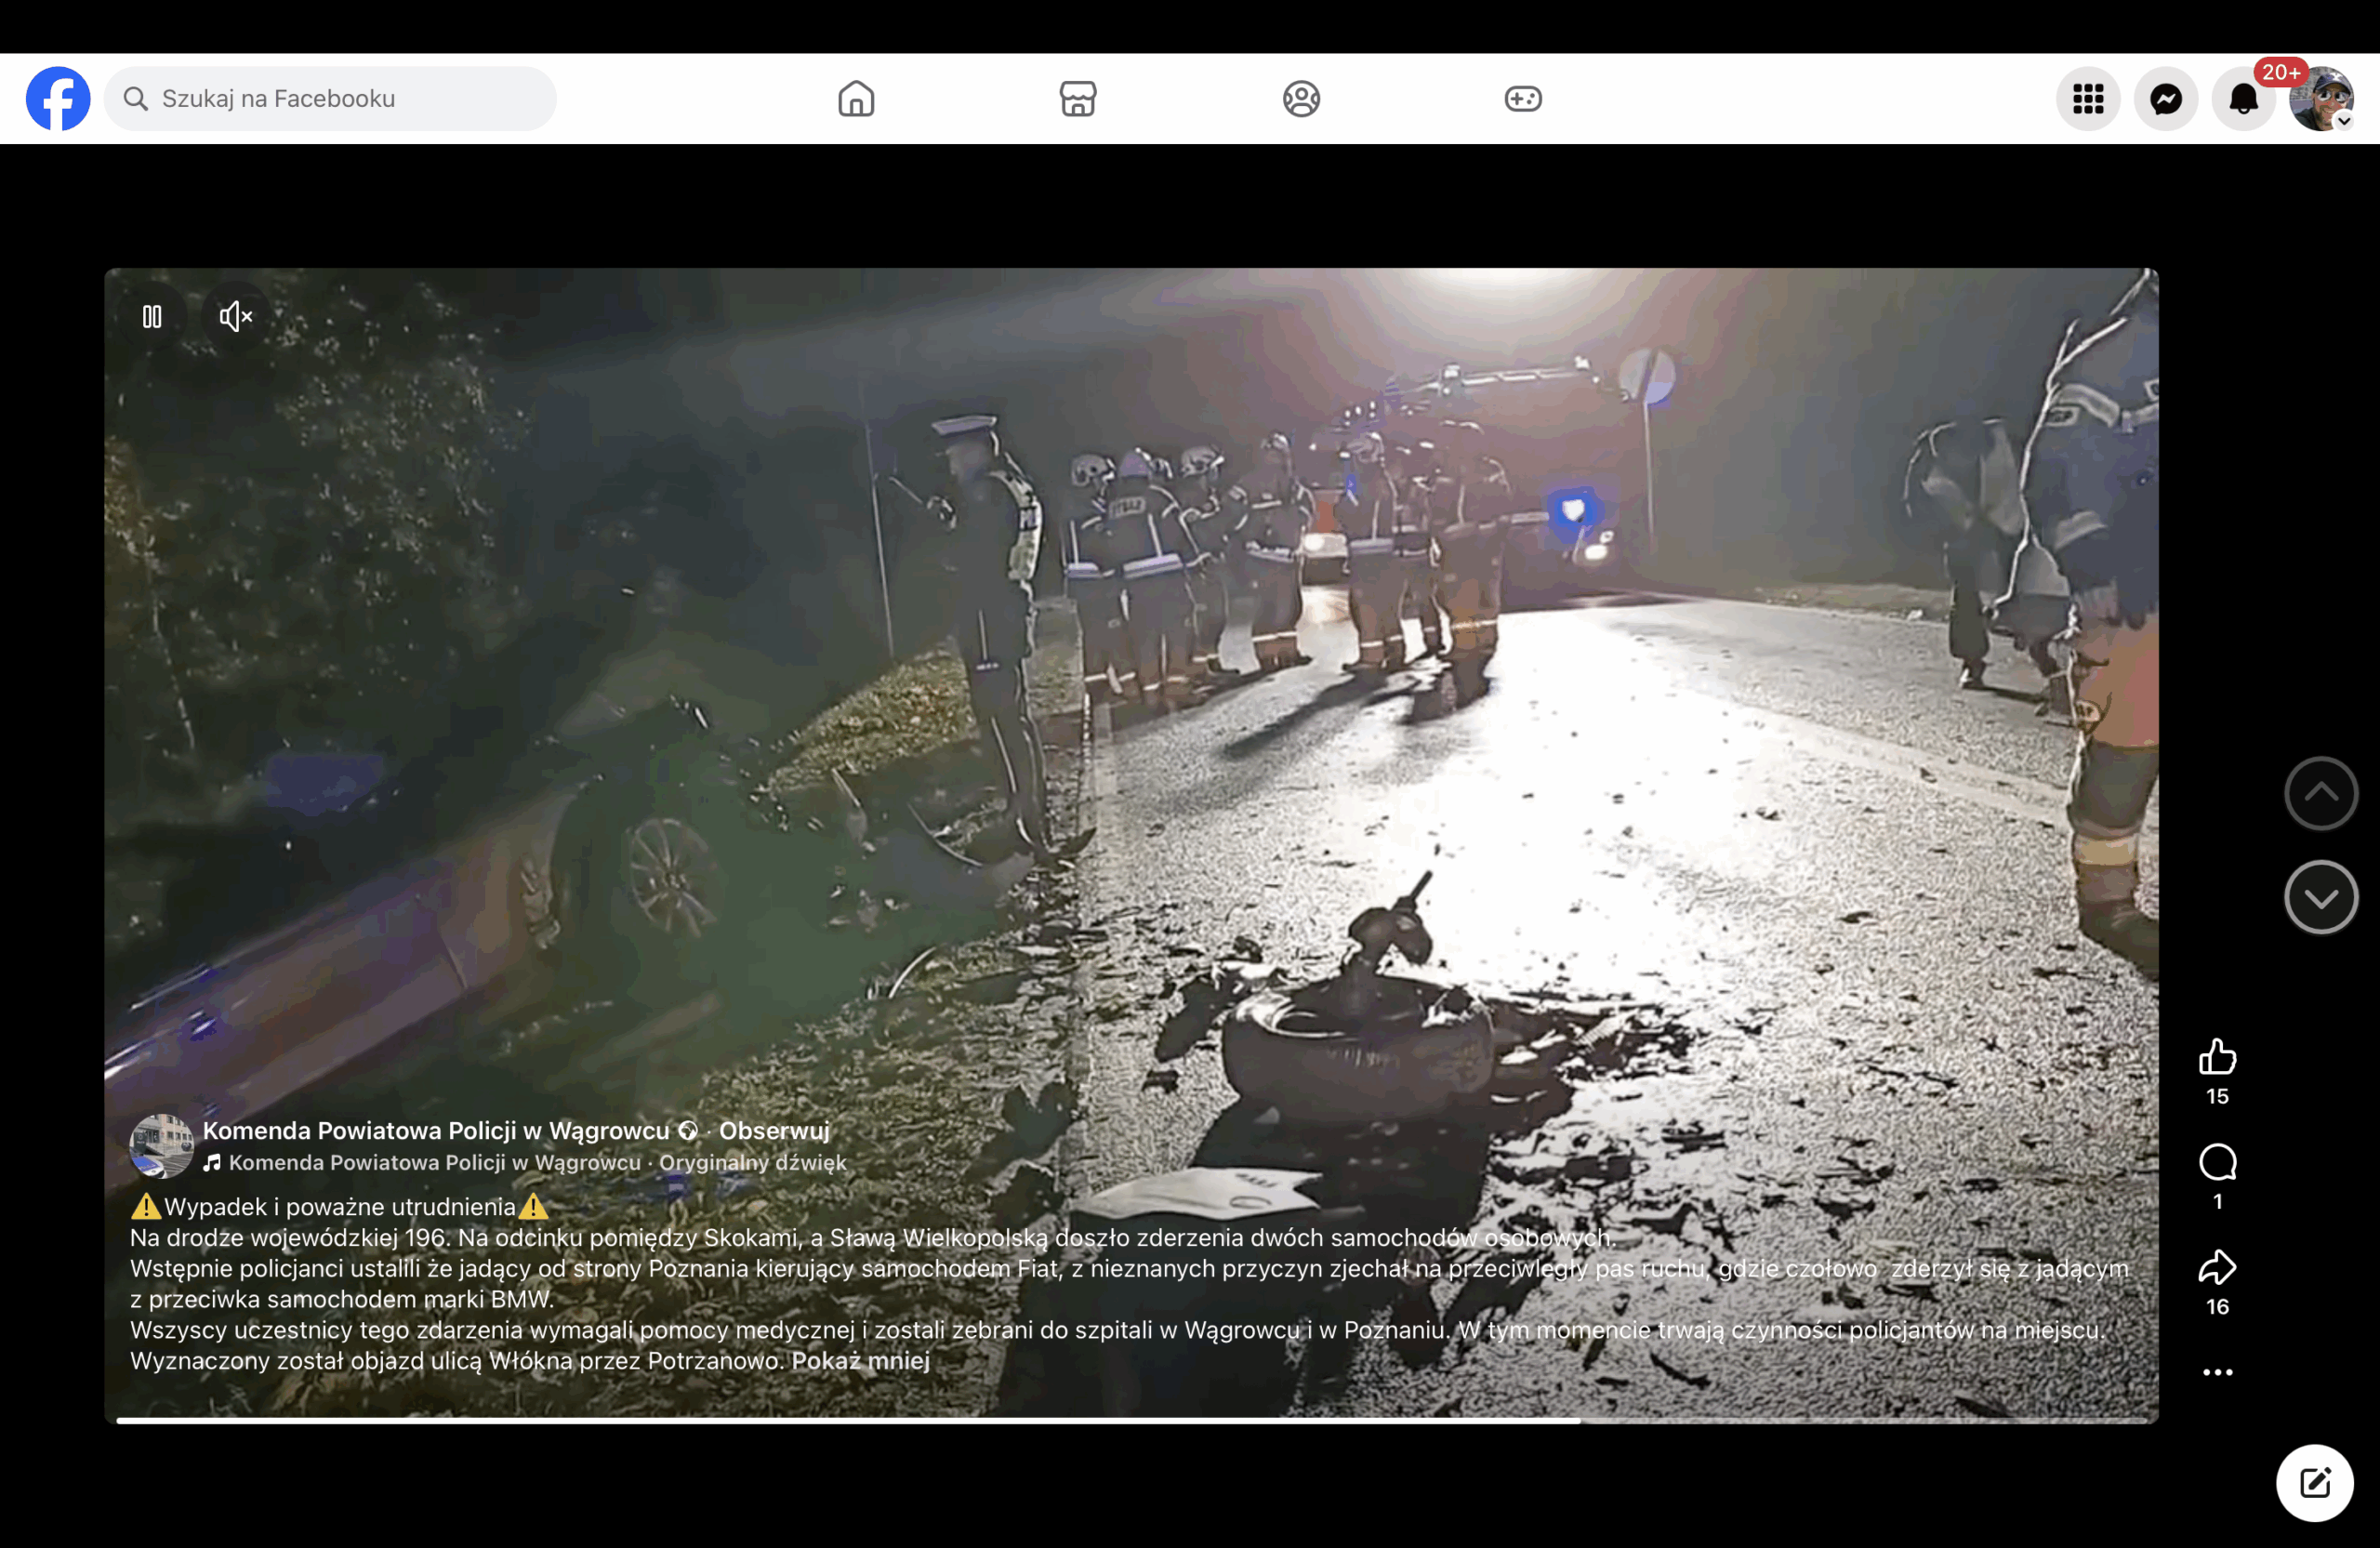Open the Messenger chats icon
Image resolution: width=2380 pixels, height=1548 pixels.
(2165, 99)
